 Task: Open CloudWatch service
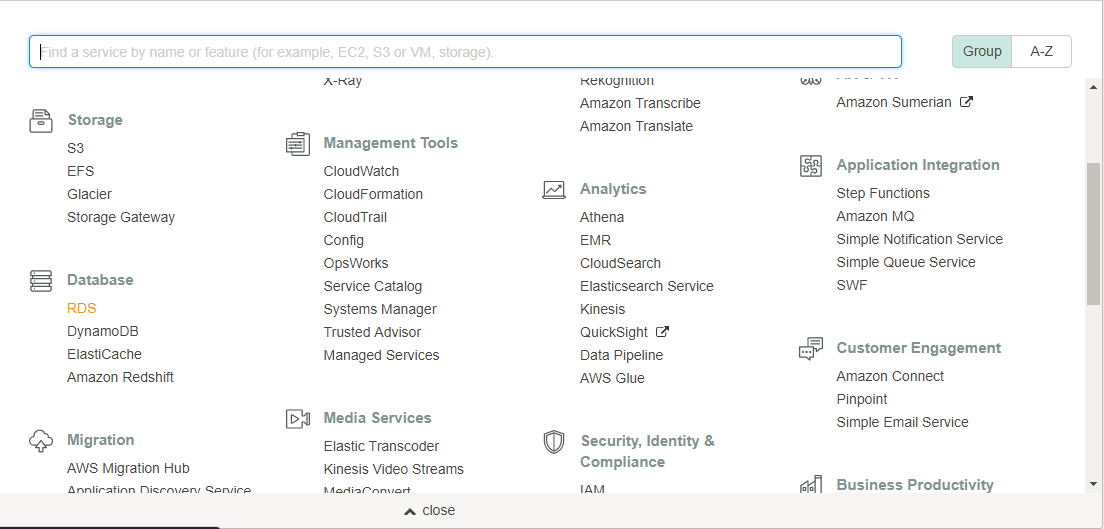point(361,171)
